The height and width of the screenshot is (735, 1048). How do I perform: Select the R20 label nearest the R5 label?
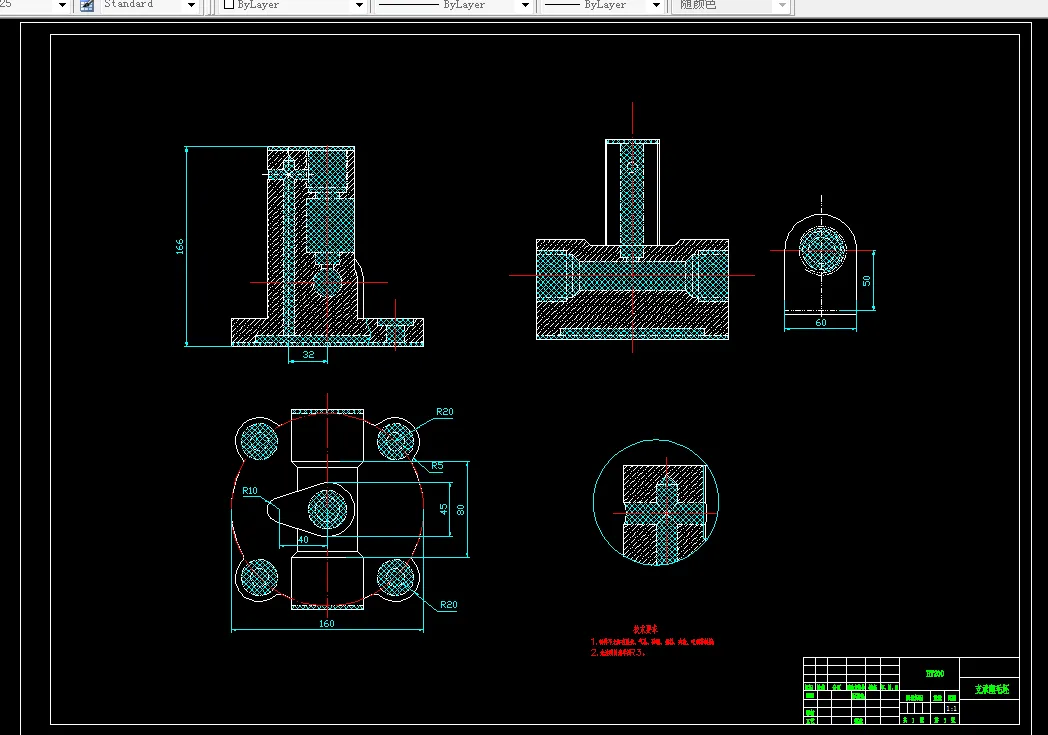444,412
